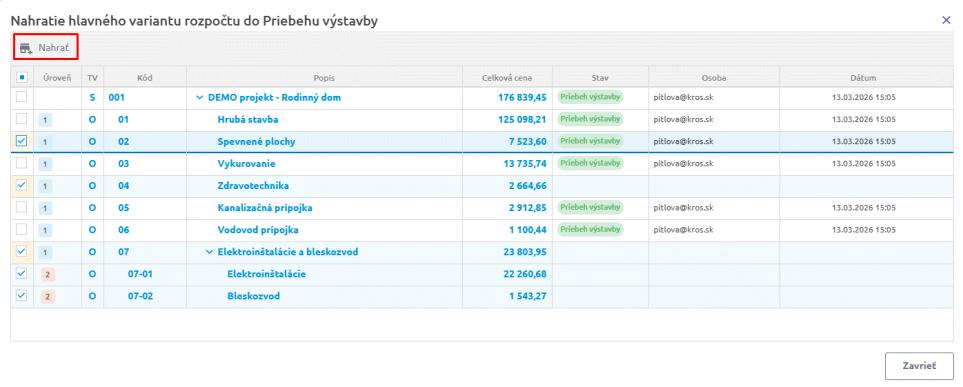Select the Kanalizačná prípojka description text
Screen dimensions: 963x387
point(265,208)
